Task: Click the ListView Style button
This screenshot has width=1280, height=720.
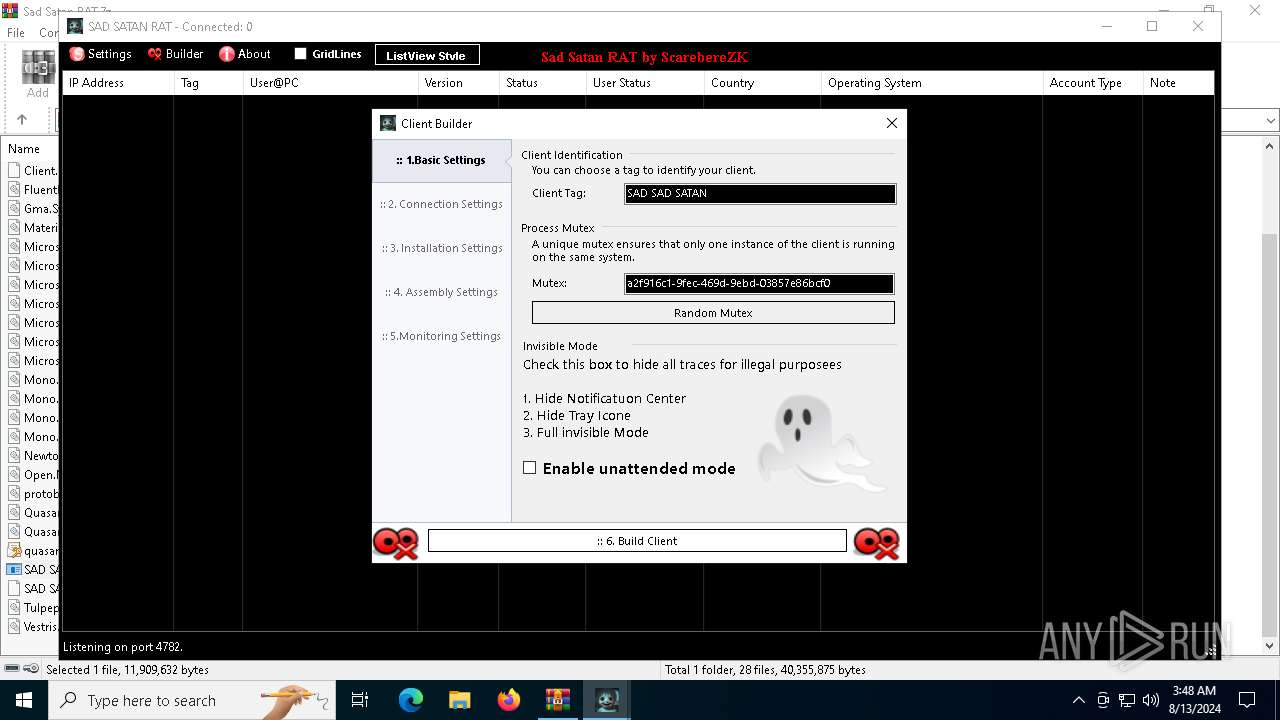Action: pyautogui.click(x=427, y=55)
